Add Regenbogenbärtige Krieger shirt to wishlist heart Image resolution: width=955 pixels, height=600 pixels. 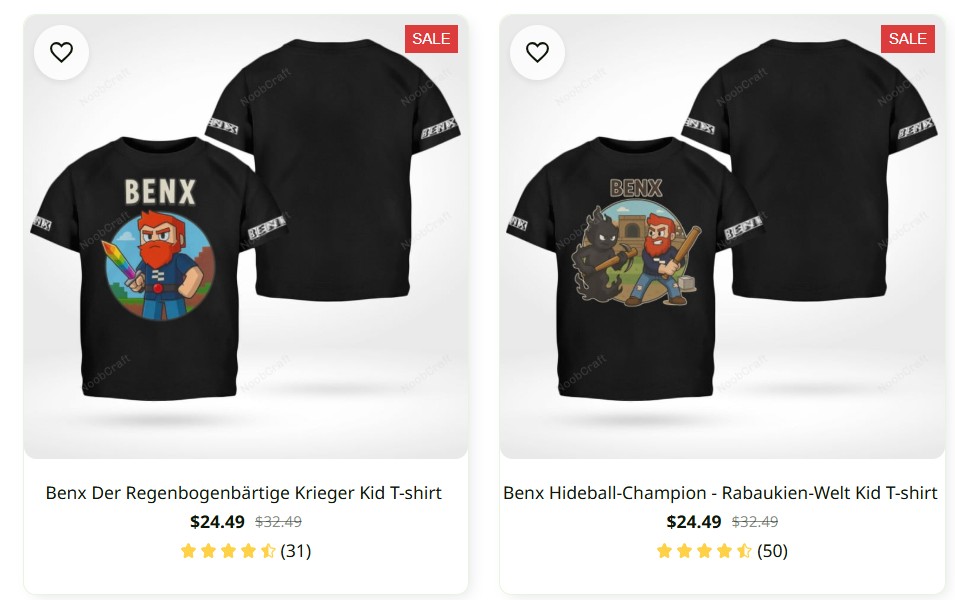coord(61,52)
